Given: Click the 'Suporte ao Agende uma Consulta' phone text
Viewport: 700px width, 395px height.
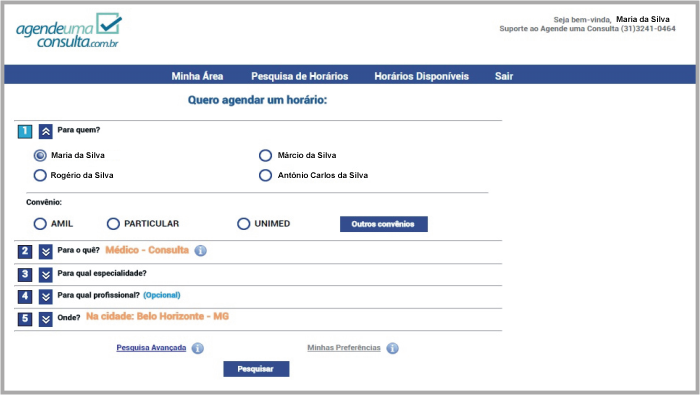Looking at the screenshot, I should coord(587,29).
